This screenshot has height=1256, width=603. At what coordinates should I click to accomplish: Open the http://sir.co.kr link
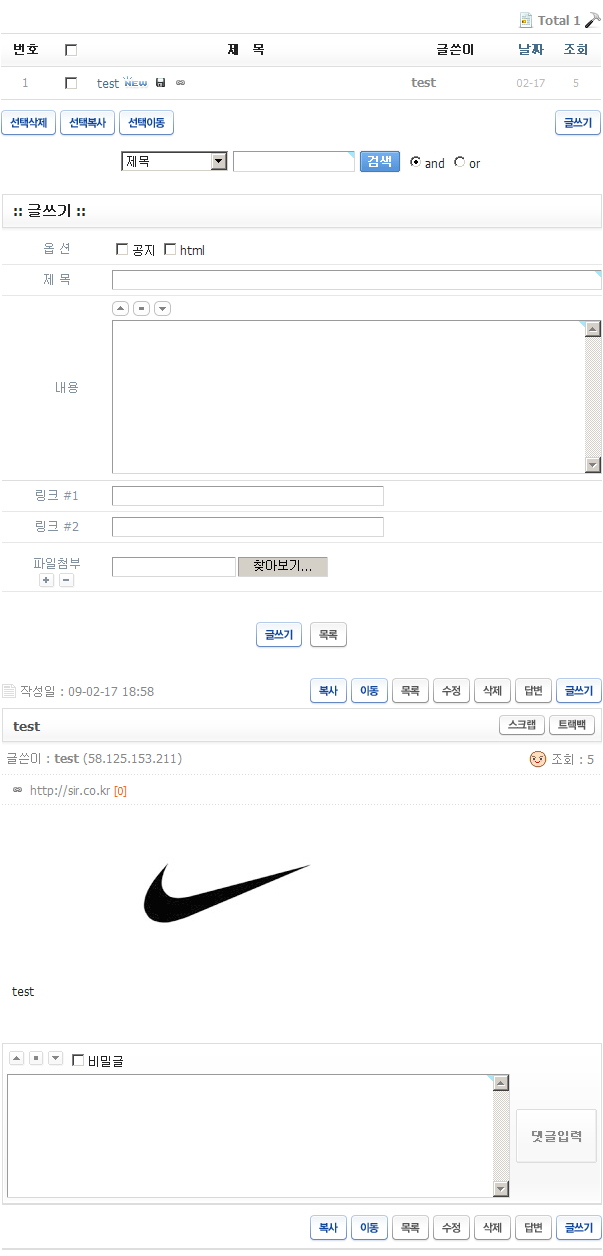coord(70,790)
